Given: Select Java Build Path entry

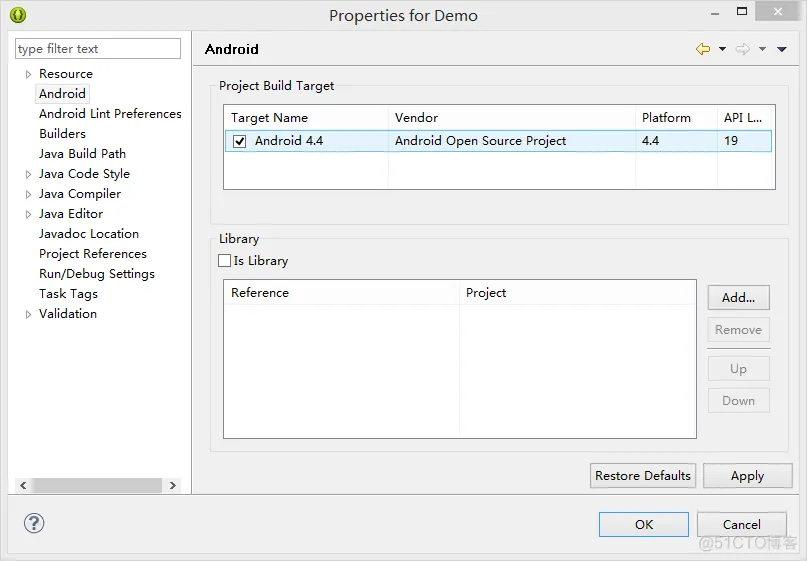Looking at the screenshot, I should [x=82, y=154].
